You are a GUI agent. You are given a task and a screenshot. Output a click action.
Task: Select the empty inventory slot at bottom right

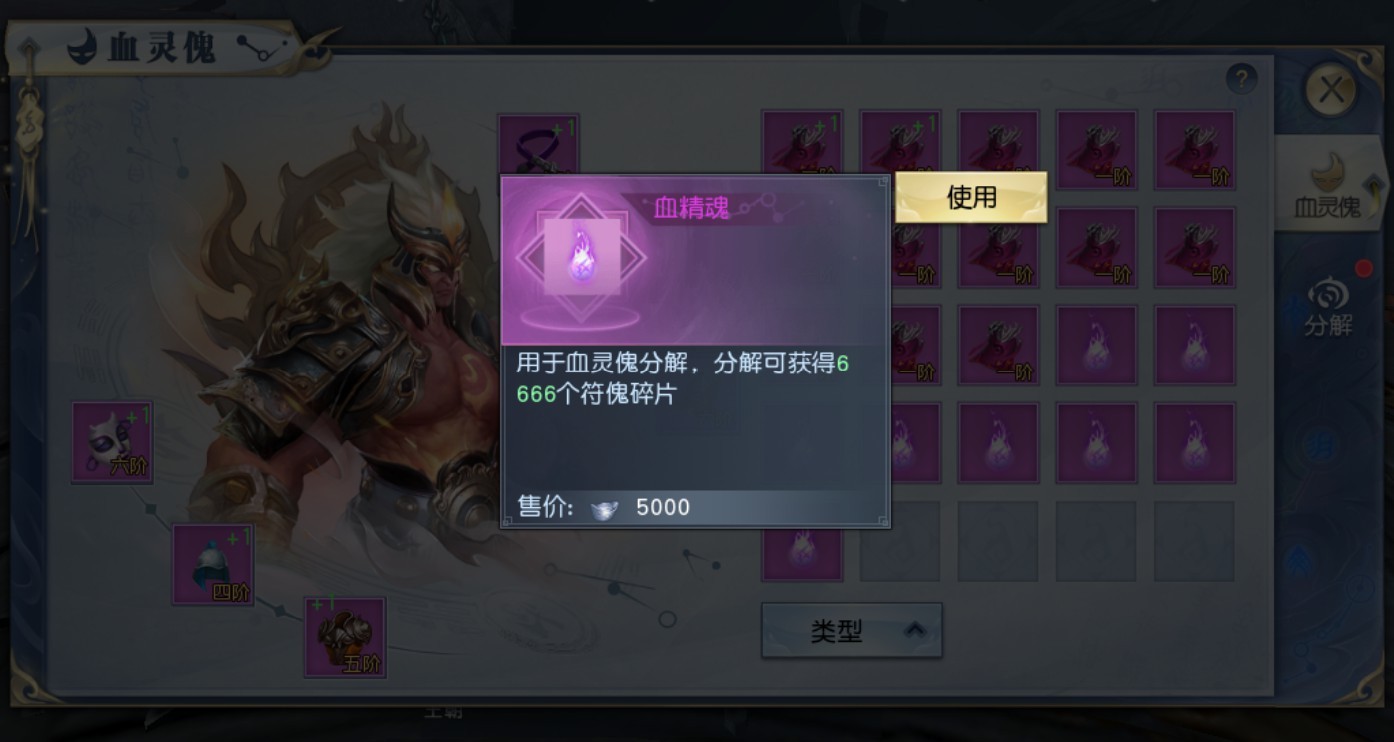(x=1194, y=541)
